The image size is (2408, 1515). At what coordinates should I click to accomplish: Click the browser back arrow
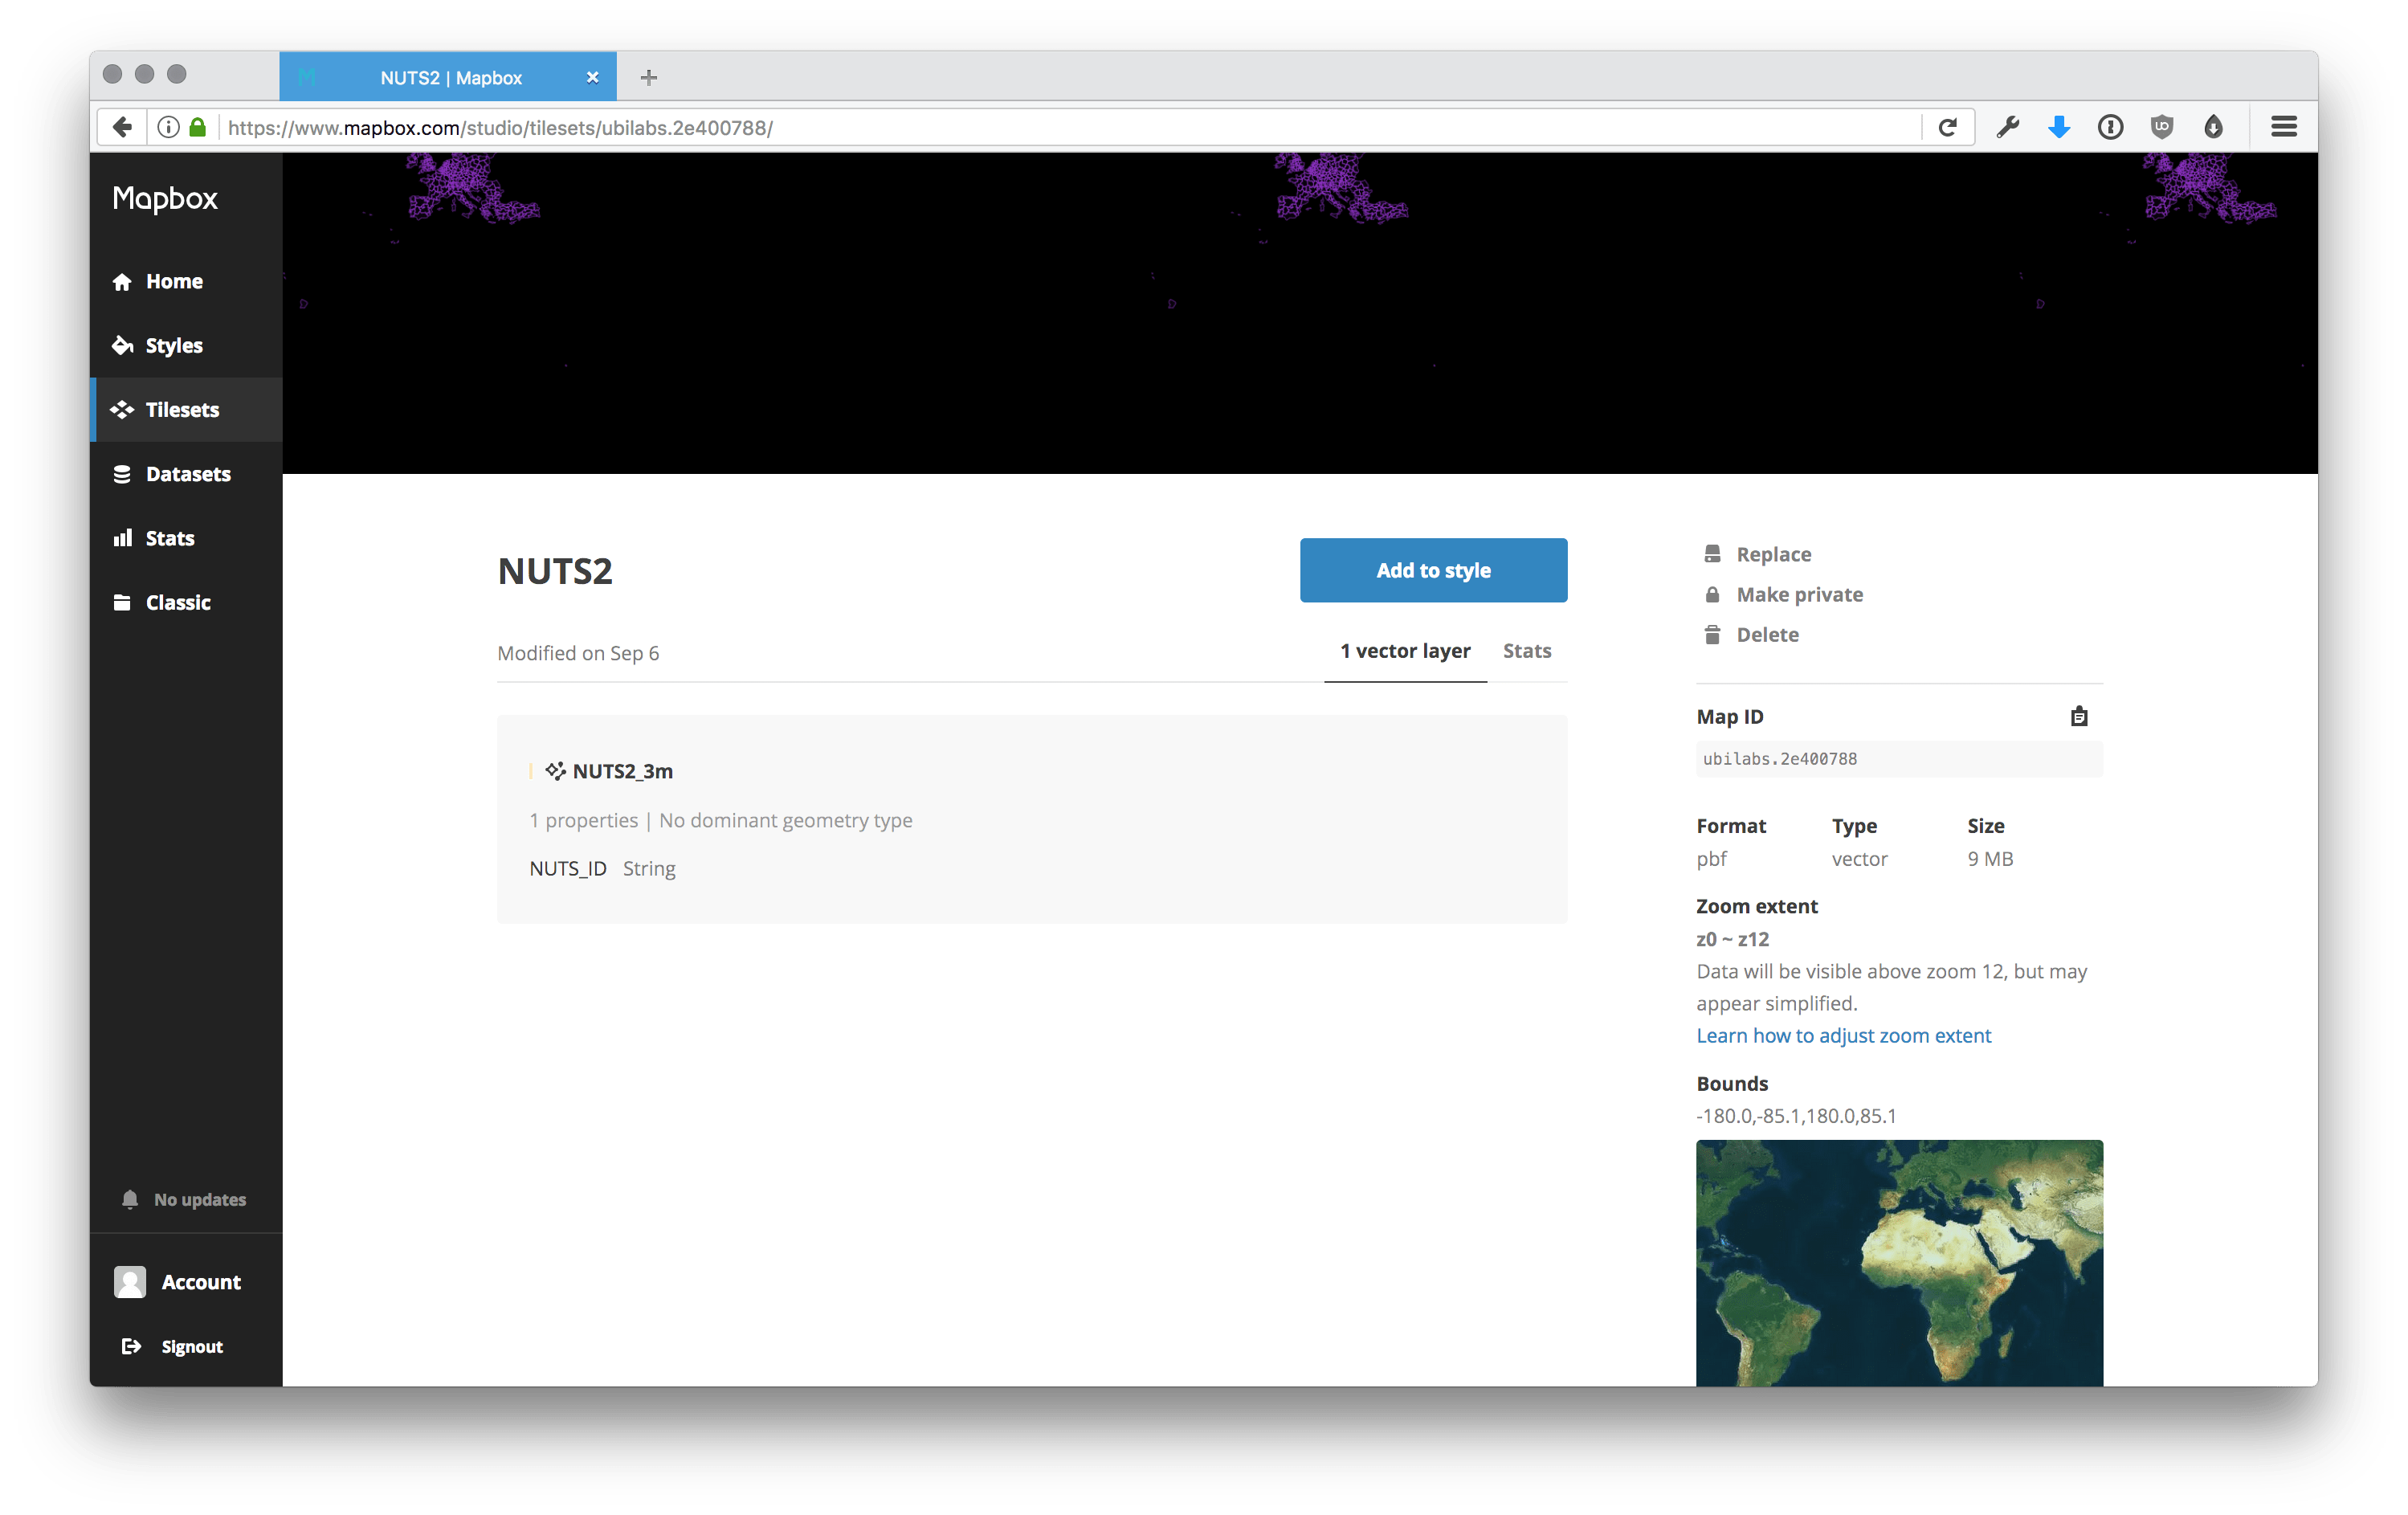click(122, 127)
